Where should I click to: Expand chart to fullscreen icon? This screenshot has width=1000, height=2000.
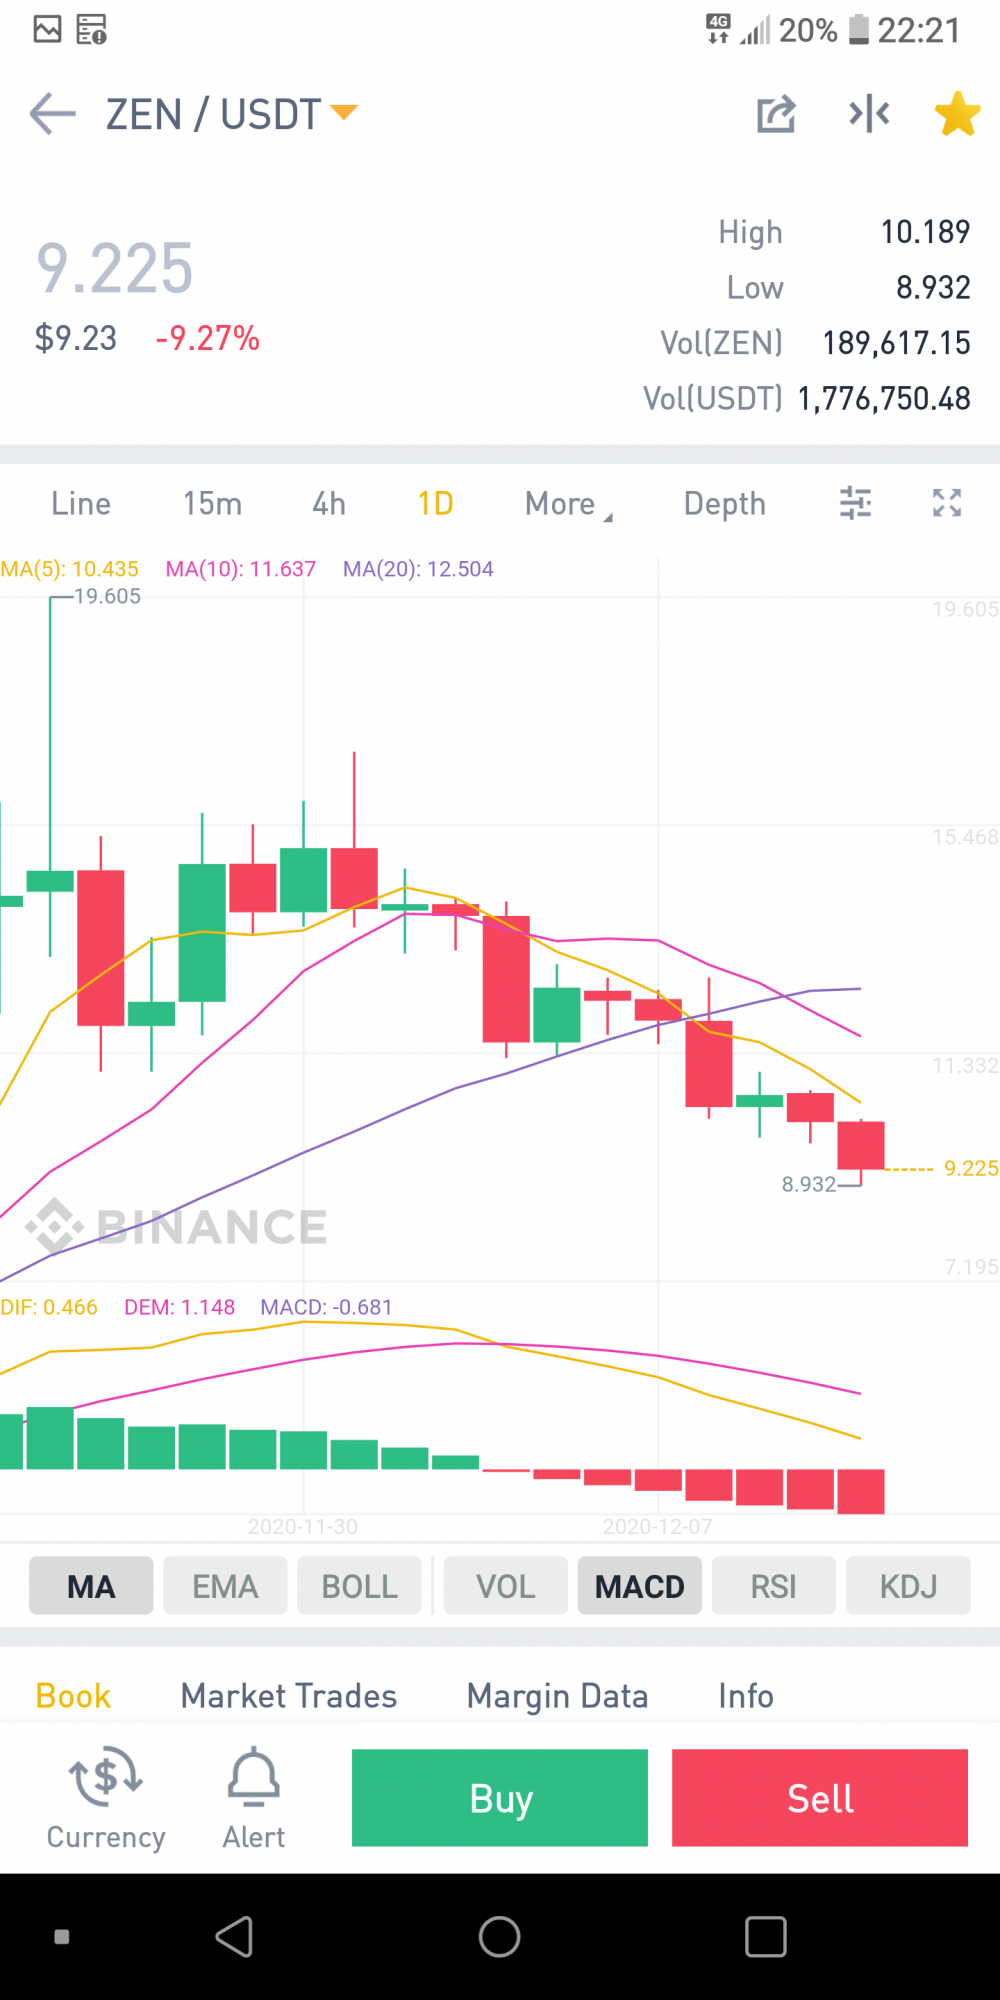[947, 503]
